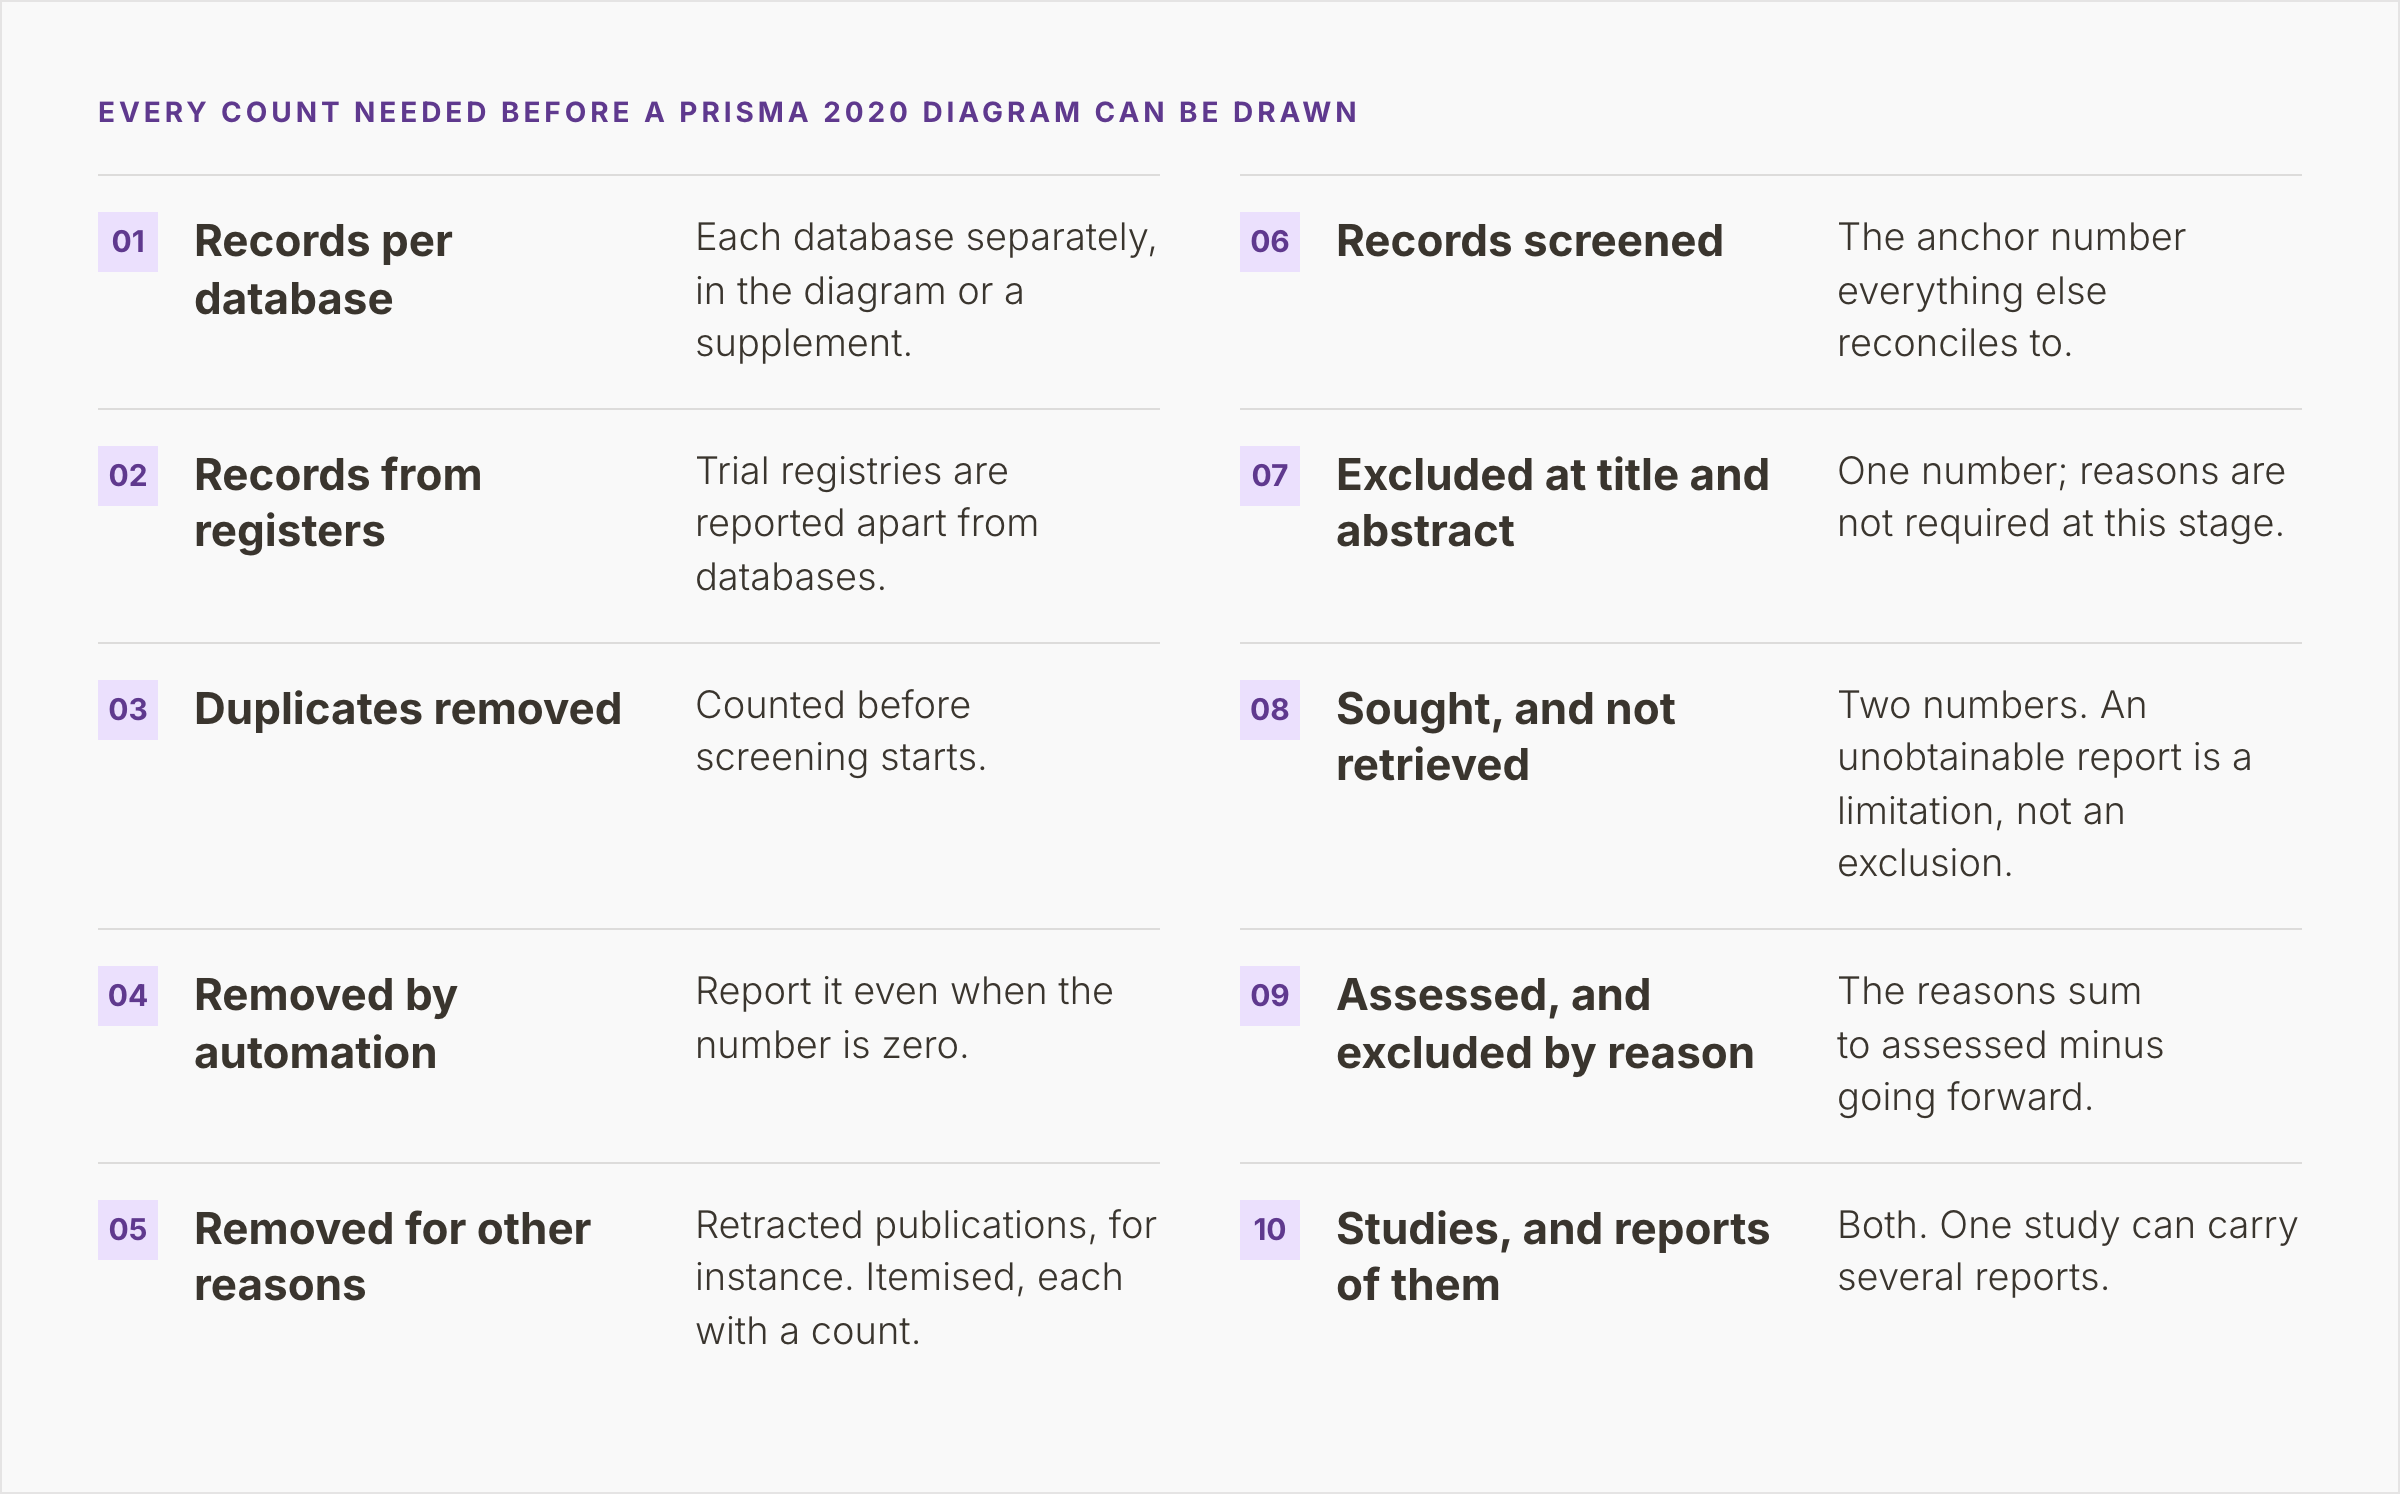This screenshot has width=2400, height=1494.
Task: Select 'Counted before screening starts.' text
Action: [x=841, y=731]
